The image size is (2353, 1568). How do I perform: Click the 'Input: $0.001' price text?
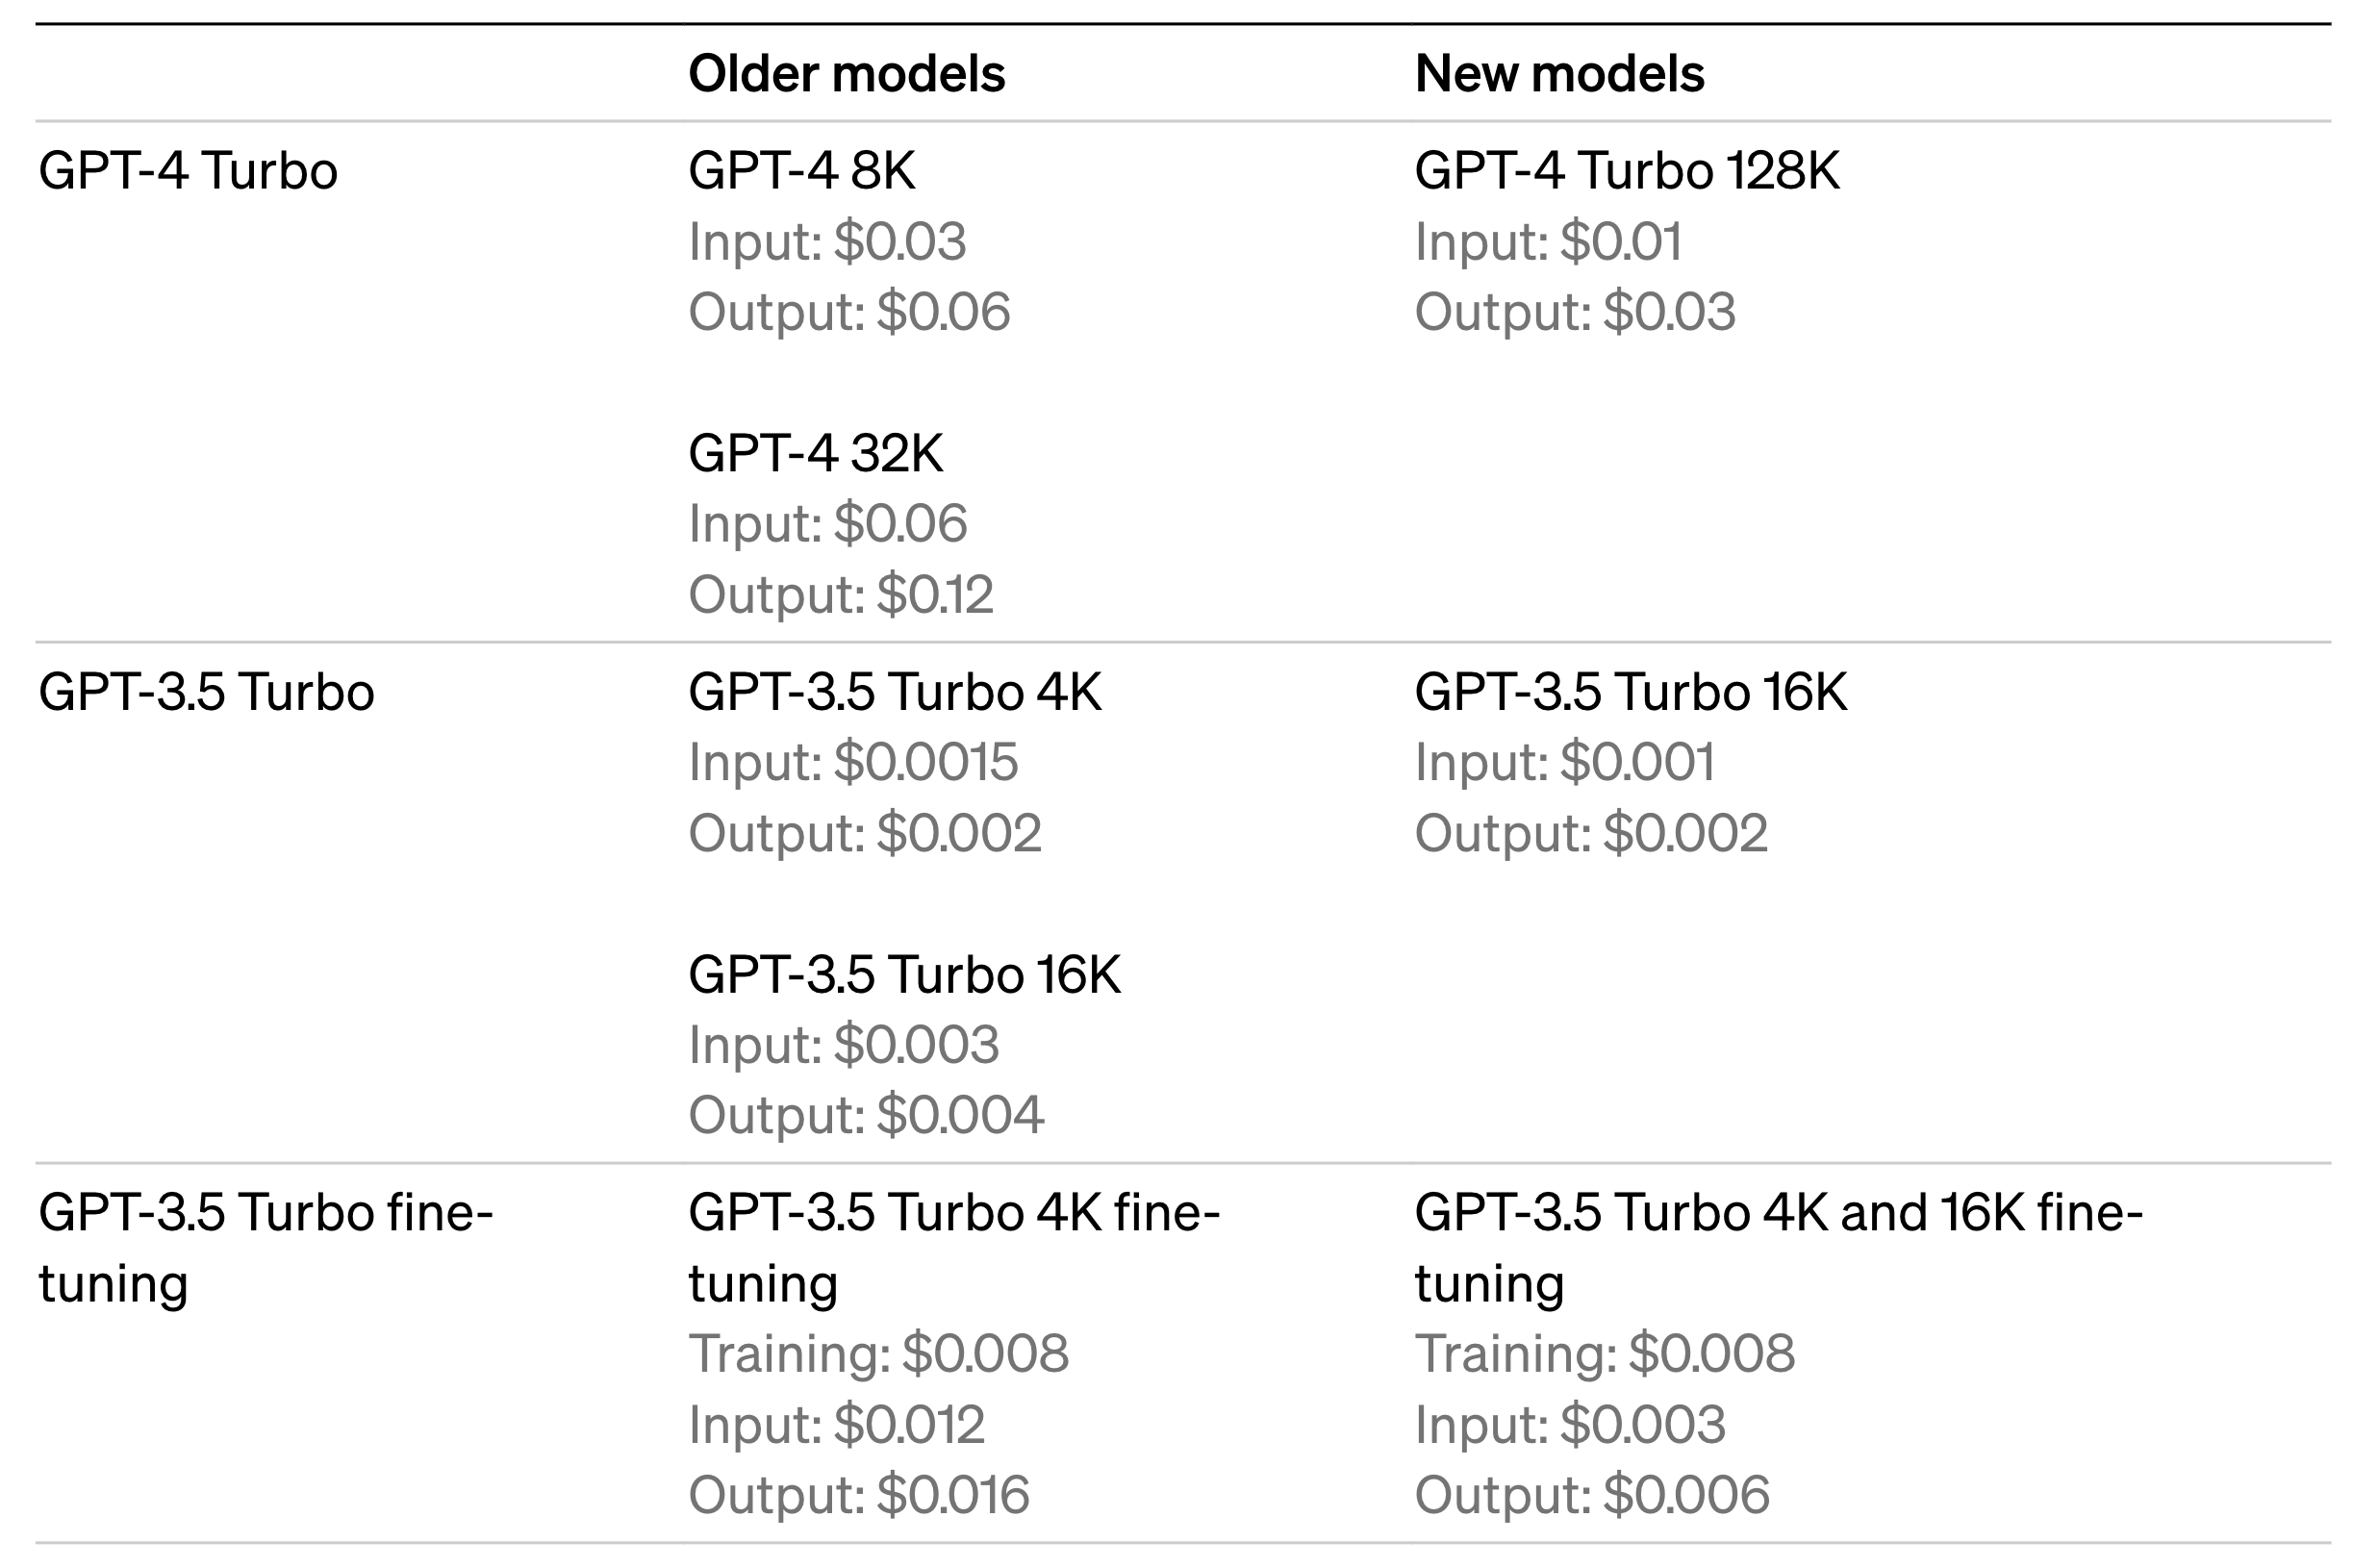[x=1564, y=762]
